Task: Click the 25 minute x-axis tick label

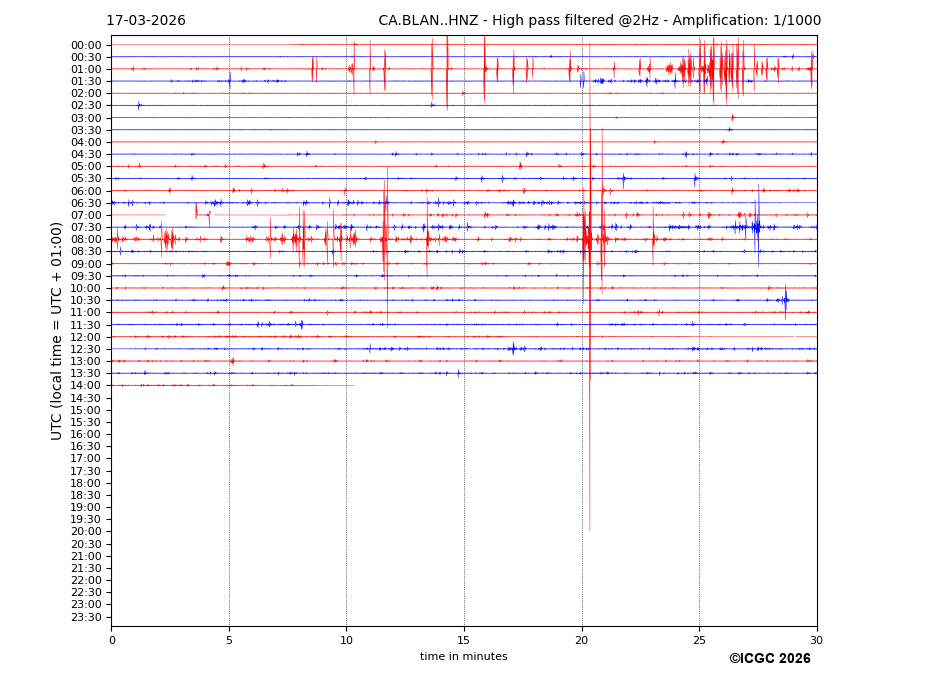Action: coord(699,640)
